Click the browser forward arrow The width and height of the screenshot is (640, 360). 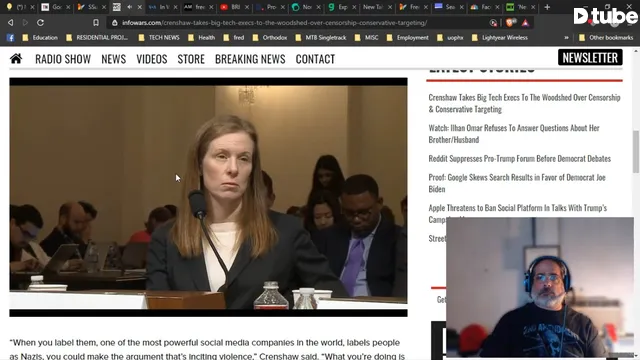[25, 22]
